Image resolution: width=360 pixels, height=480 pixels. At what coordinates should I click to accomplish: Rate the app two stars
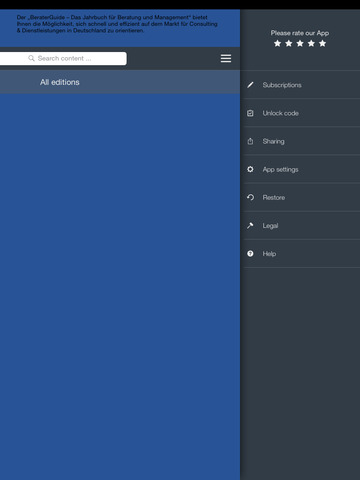click(x=289, y=43)
